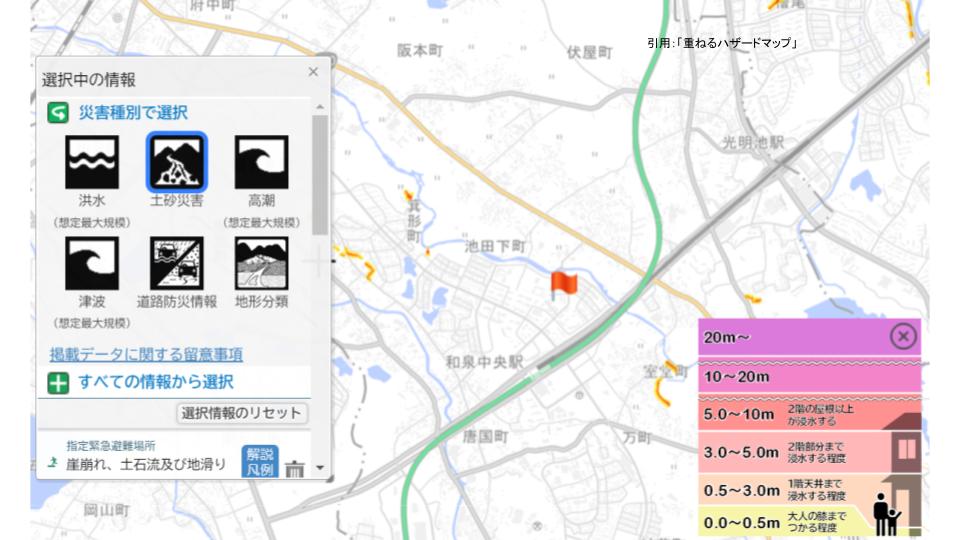Click the 5.0〜10m legend color band
This screenshot has height=540, width=960.
tap(809, 414)
